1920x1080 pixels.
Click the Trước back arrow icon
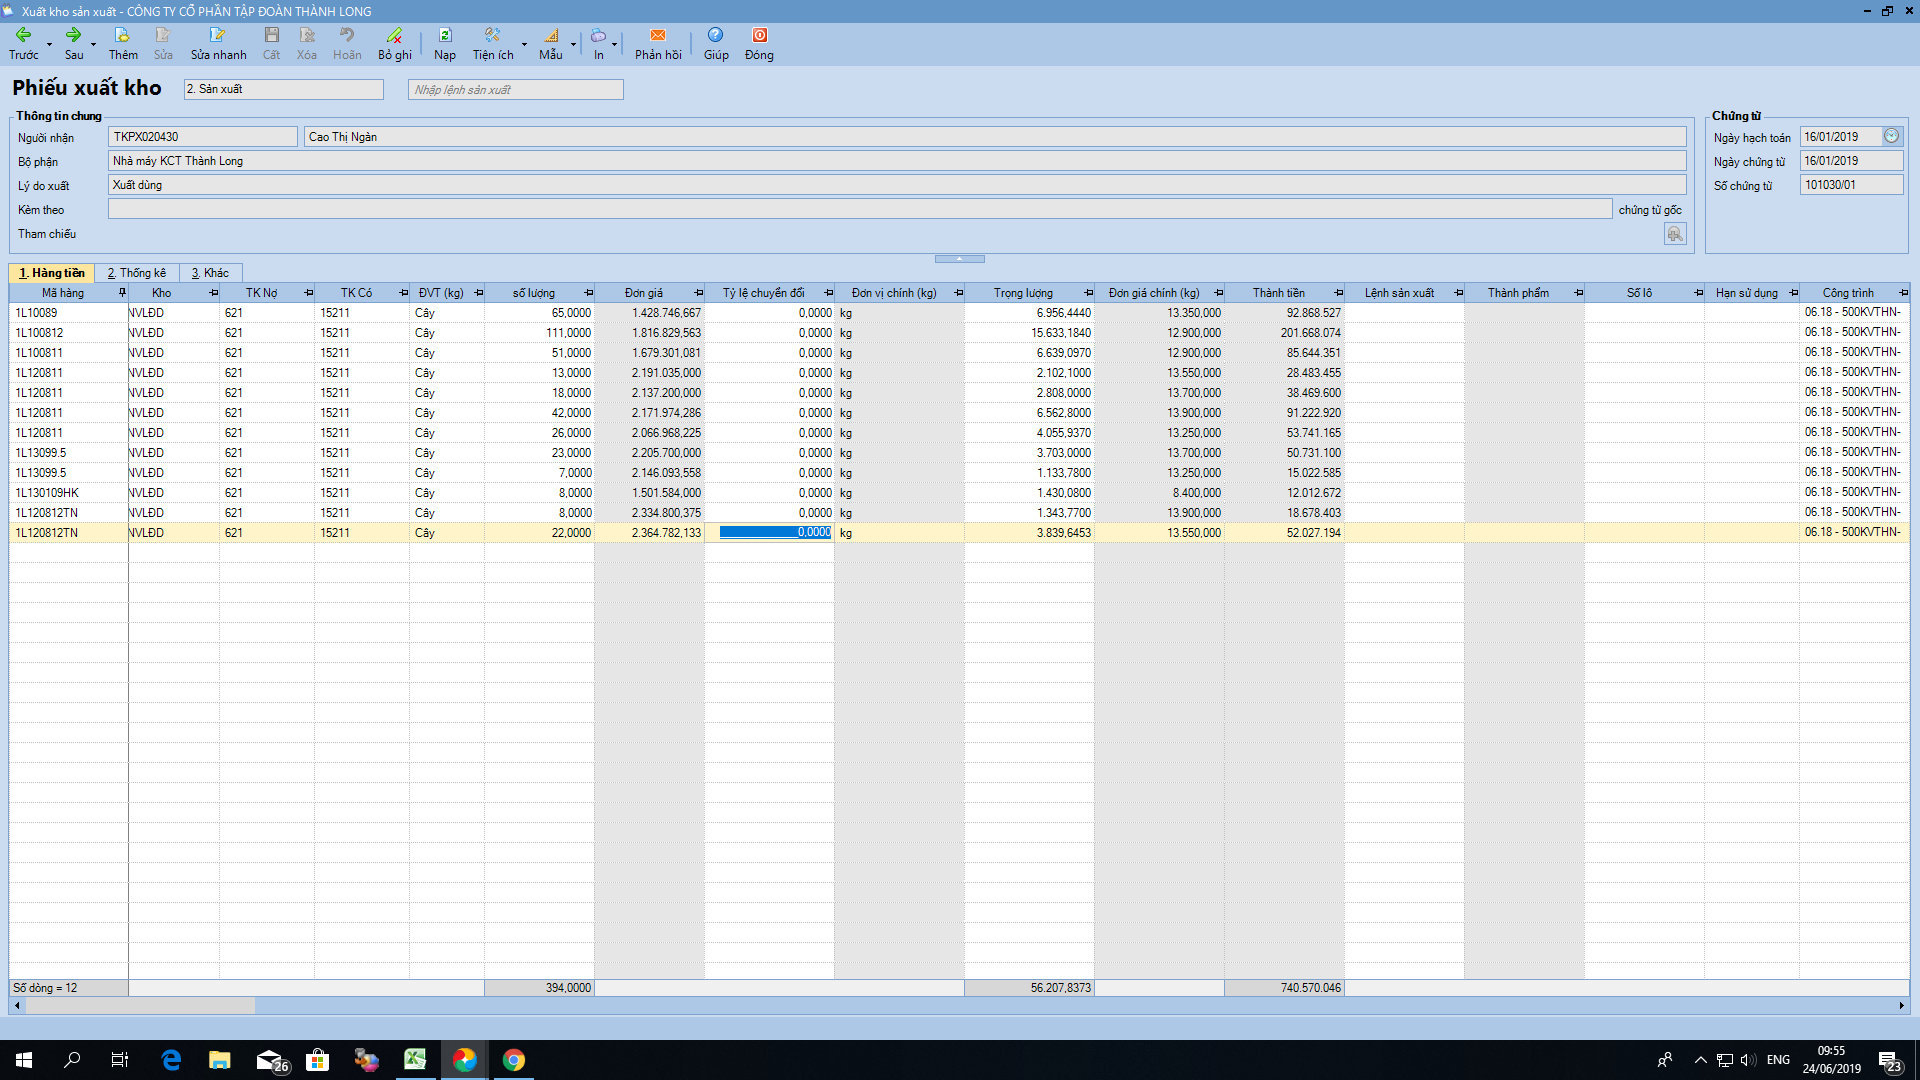pyautogui.click(x=23, y=35)
